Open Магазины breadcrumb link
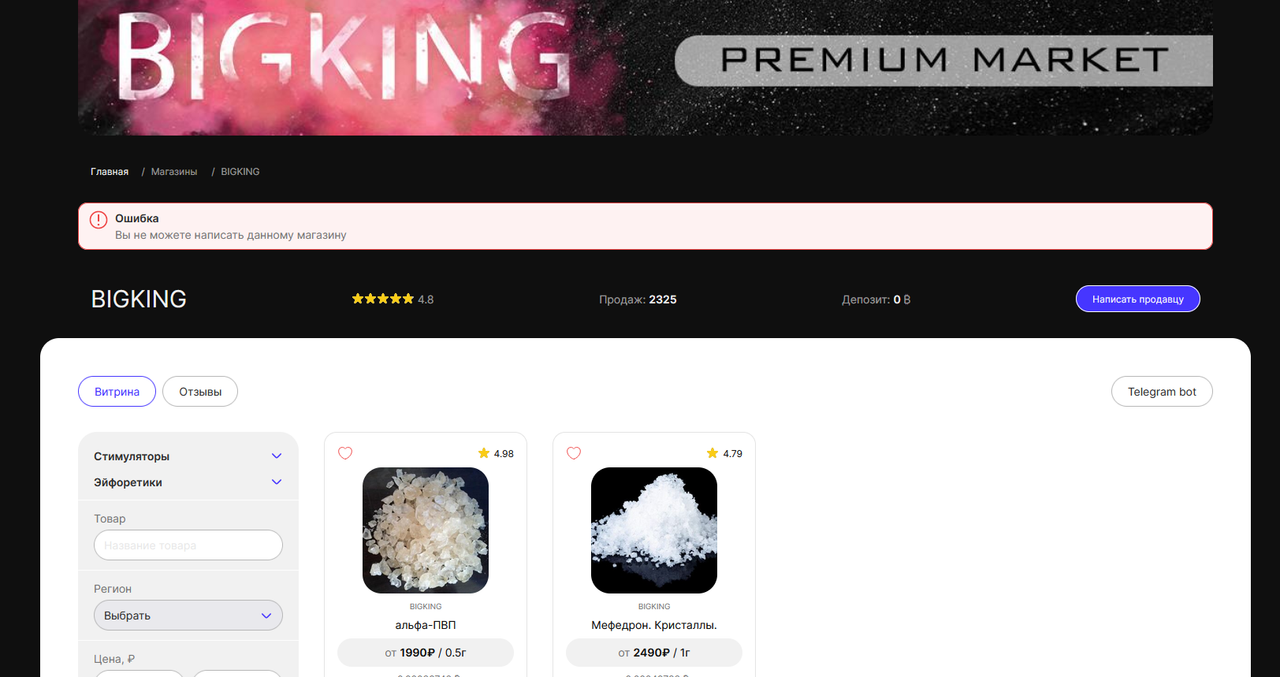This screenshot has width=1280, height=677. 174,172
